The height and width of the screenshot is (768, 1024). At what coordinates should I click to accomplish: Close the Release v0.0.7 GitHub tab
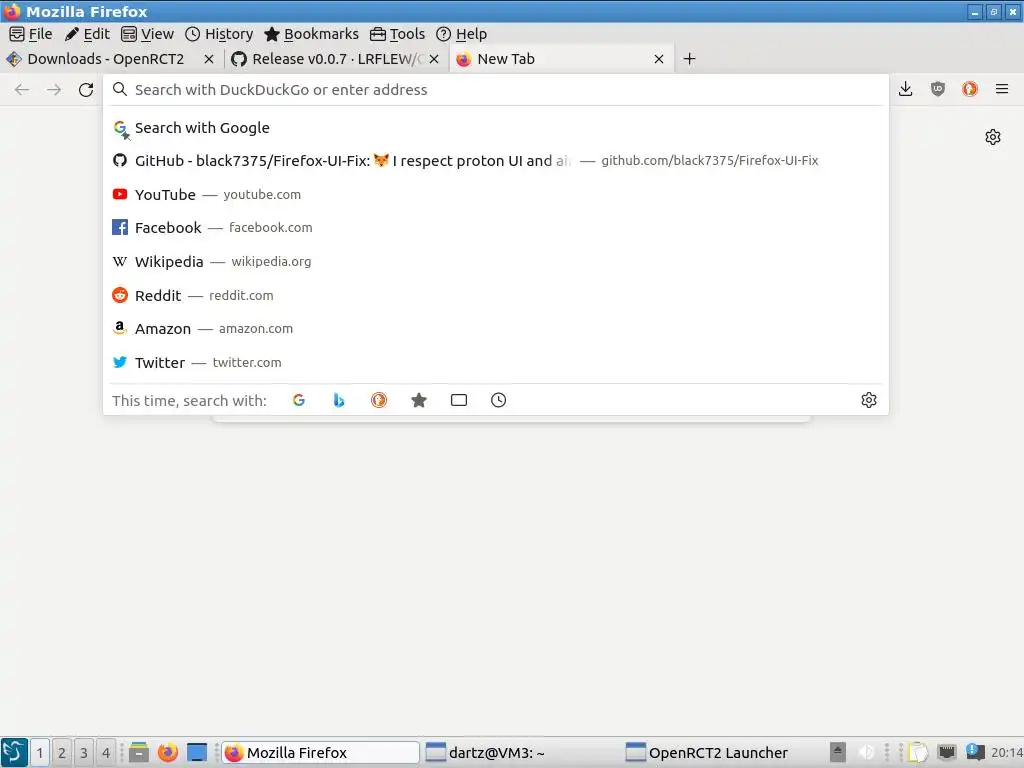point(434,59)
